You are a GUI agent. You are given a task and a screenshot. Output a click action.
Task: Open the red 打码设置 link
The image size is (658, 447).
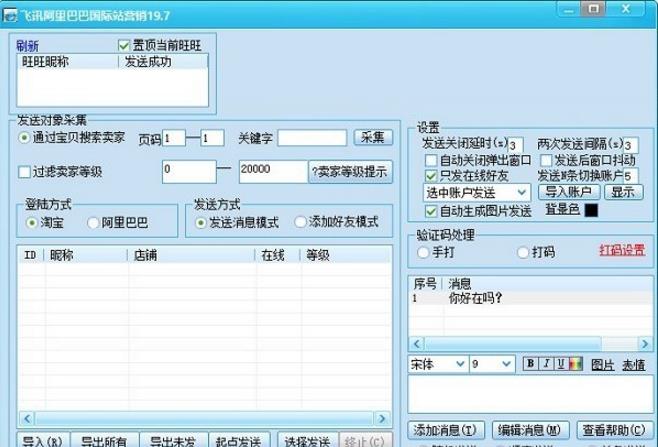pyautogui.click(x=621, y=251)
